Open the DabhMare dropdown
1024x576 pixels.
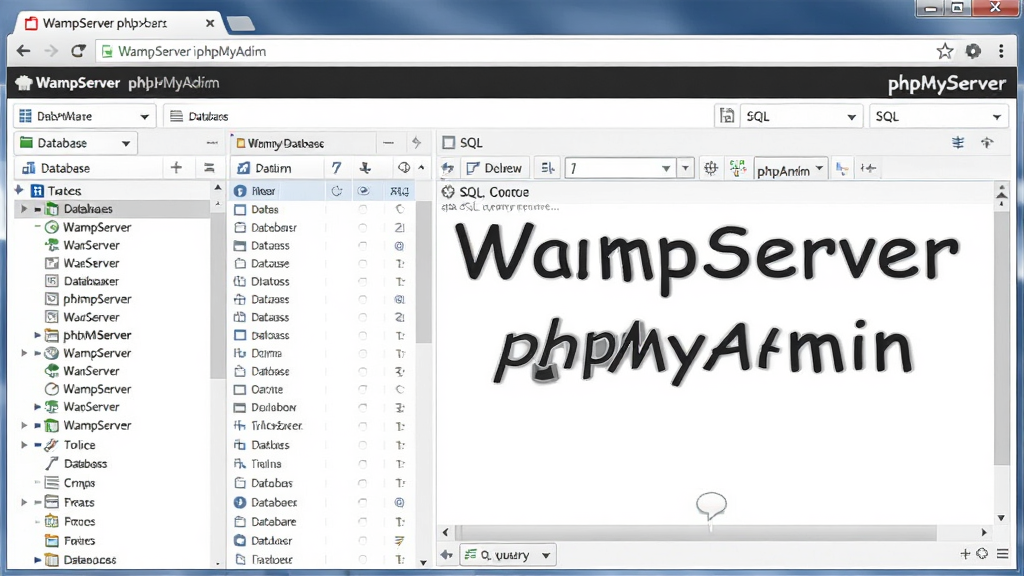84,116
